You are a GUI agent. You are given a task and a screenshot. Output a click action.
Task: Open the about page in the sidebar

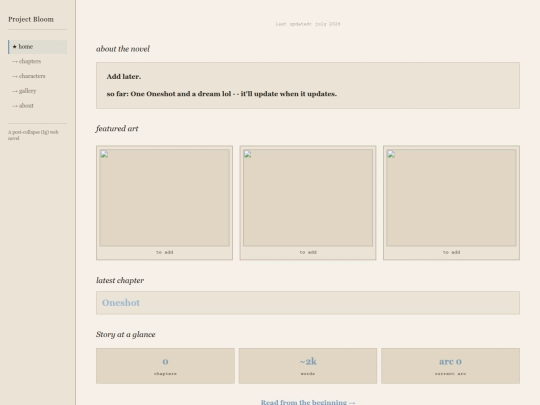(x=23, y=106)
